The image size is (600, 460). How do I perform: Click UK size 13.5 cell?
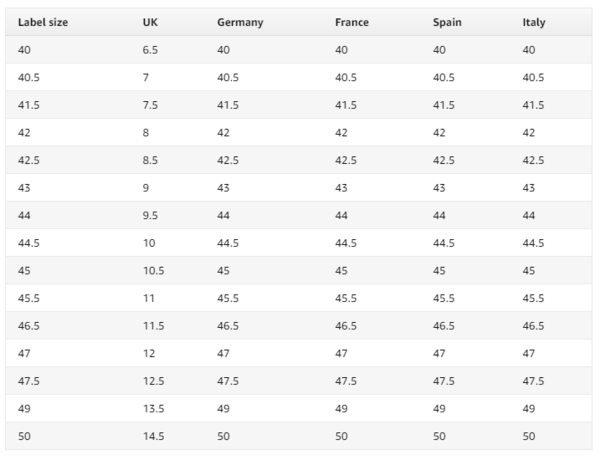coord(153,408)
